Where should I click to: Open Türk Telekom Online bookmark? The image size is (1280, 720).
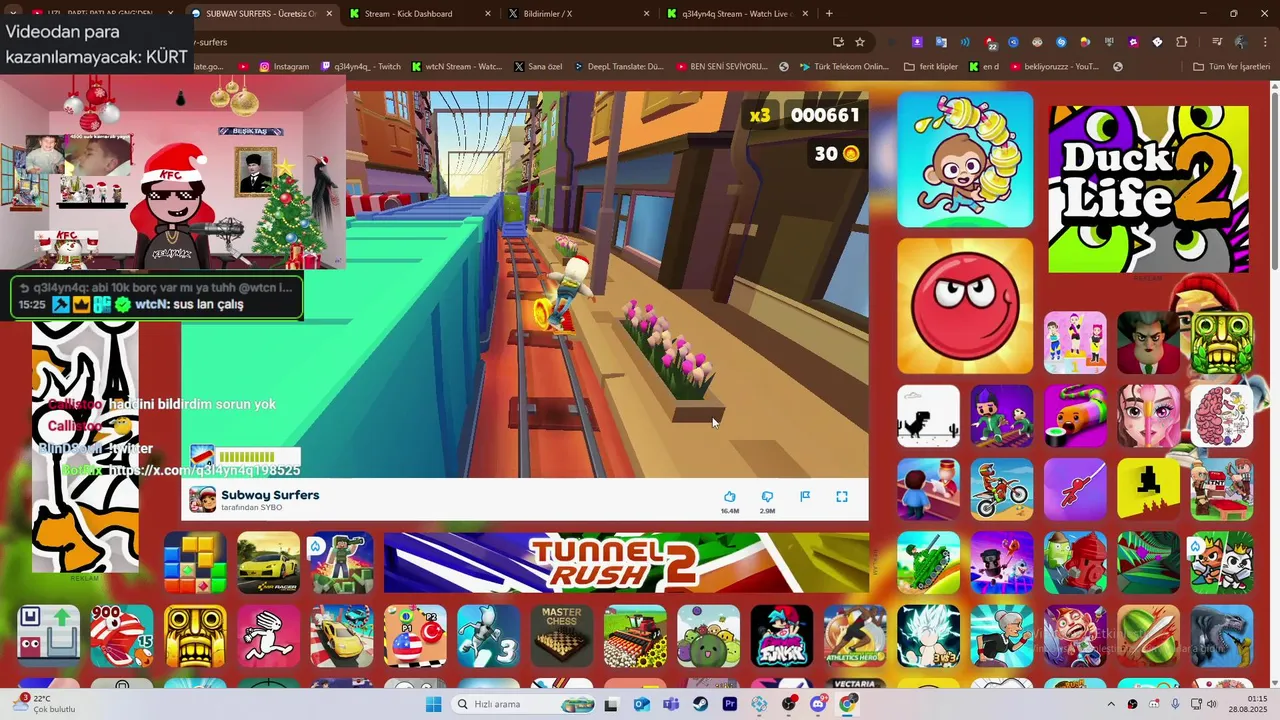(842, 67)
